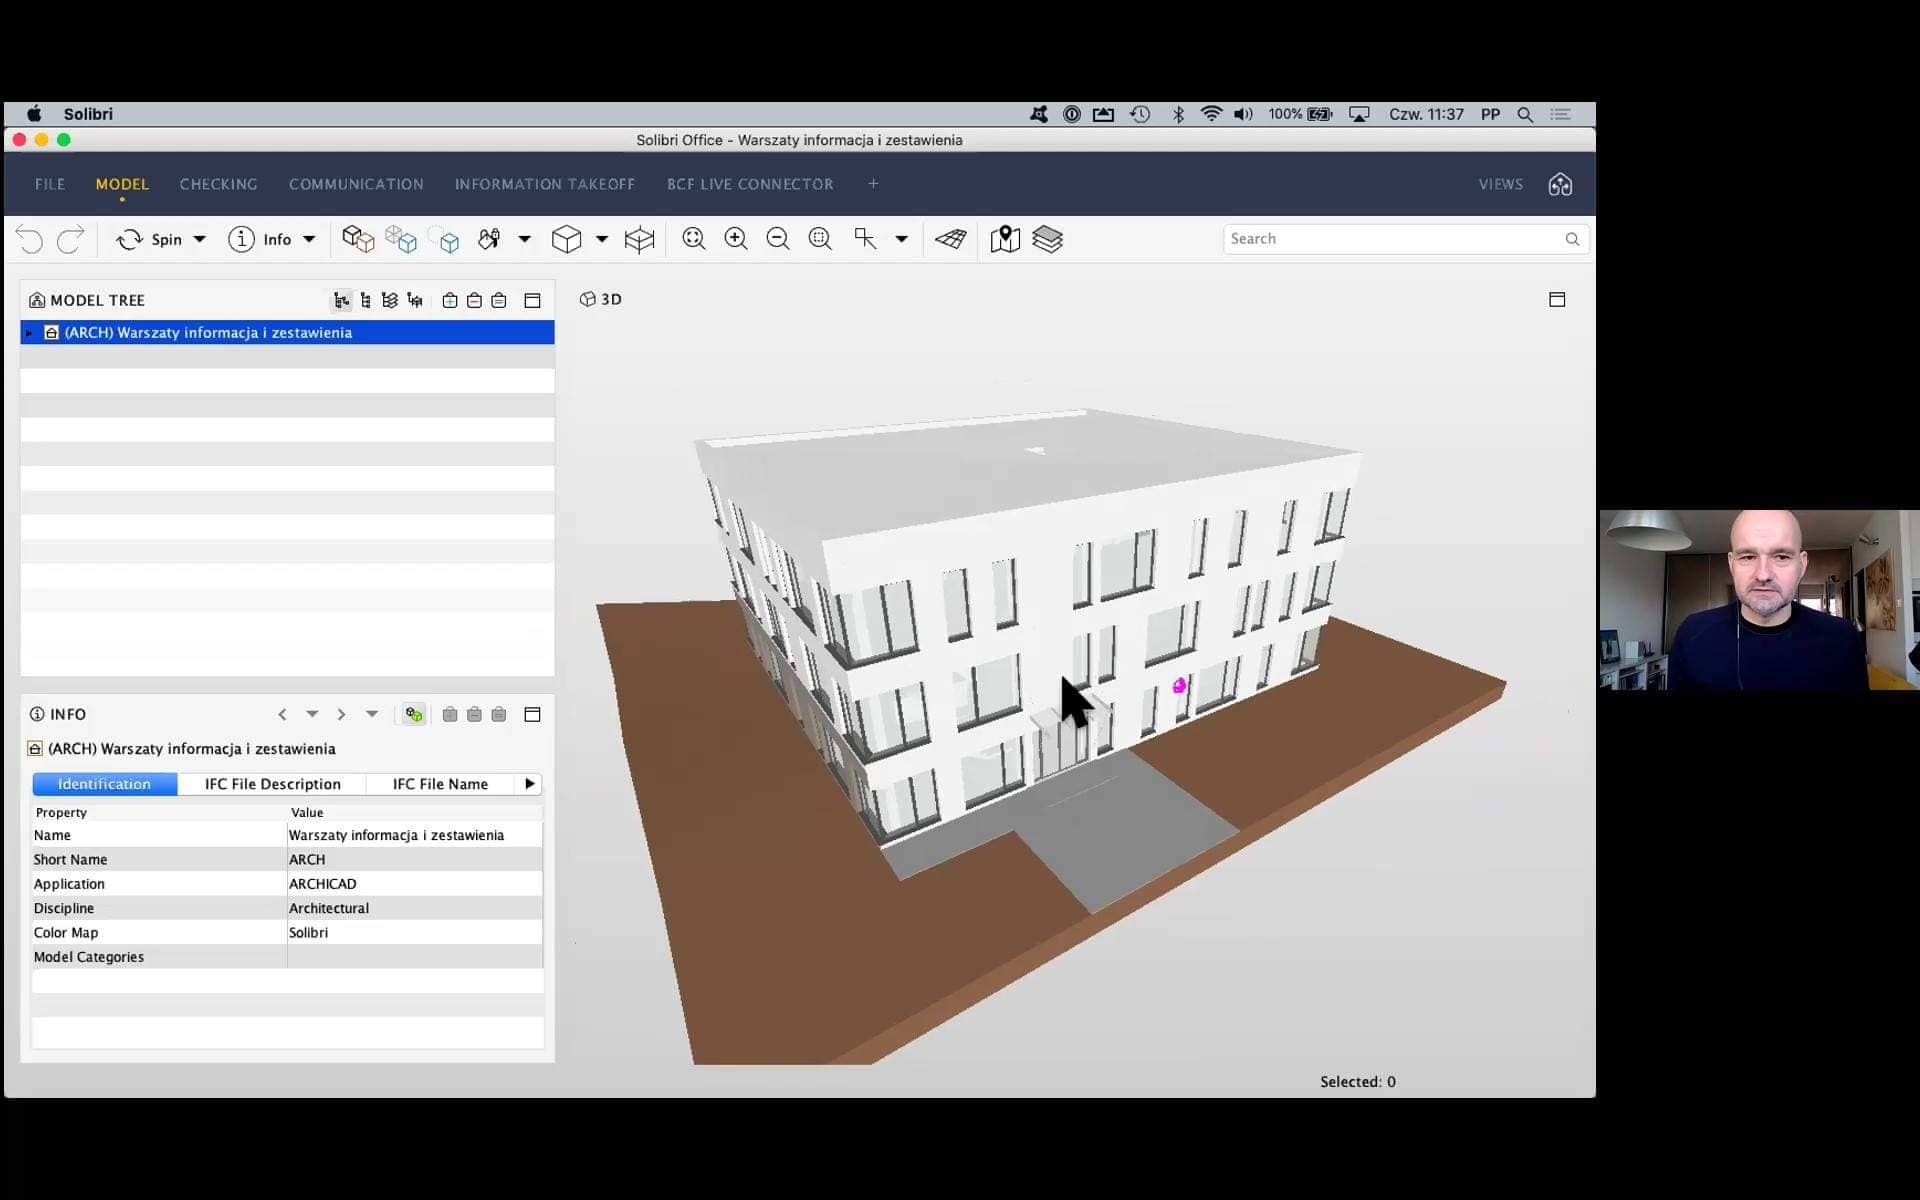This screenshot has width=1920, height=1200.
Task: Switch to the COMMUNICATION tab
Action: (356, 184)
